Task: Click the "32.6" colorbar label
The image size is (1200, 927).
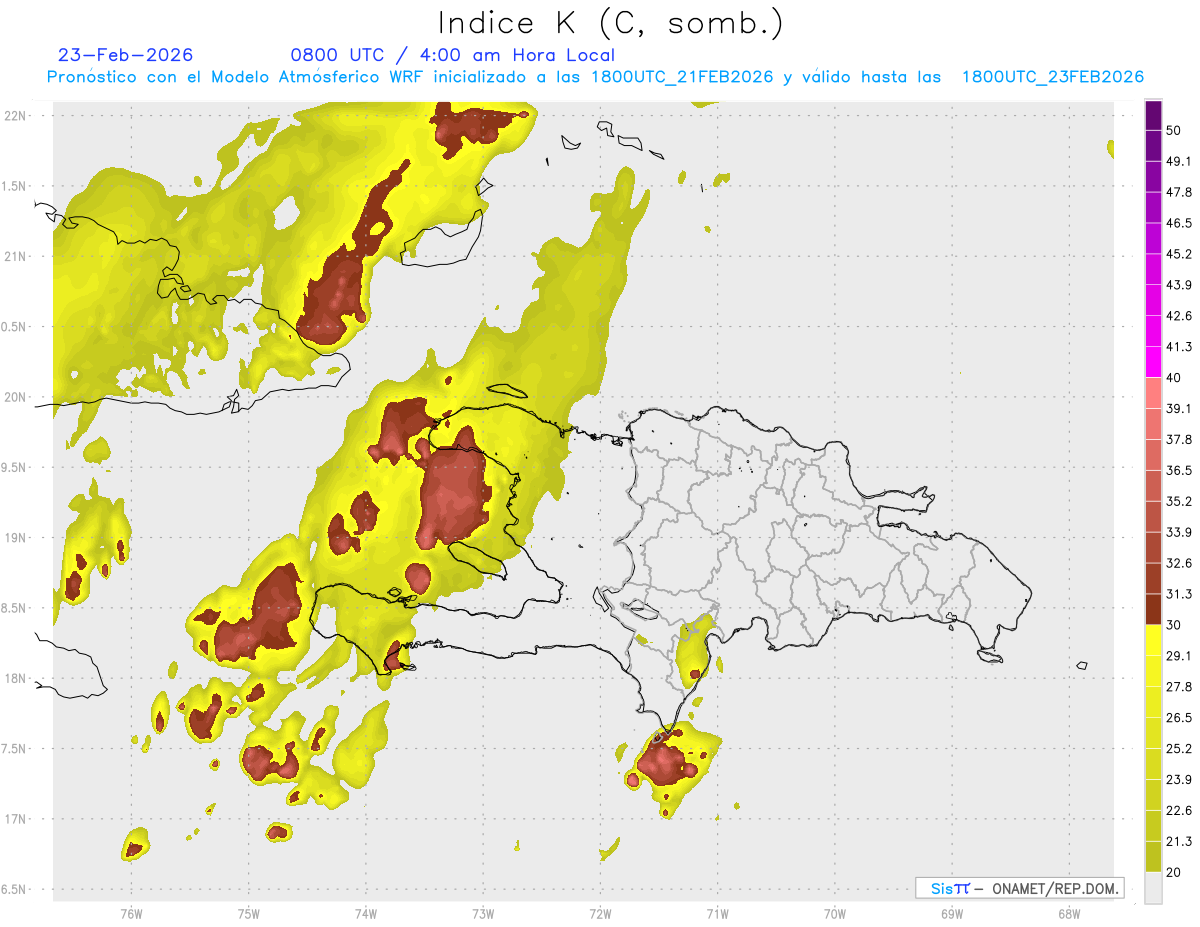Action: tap(1179, 563)
